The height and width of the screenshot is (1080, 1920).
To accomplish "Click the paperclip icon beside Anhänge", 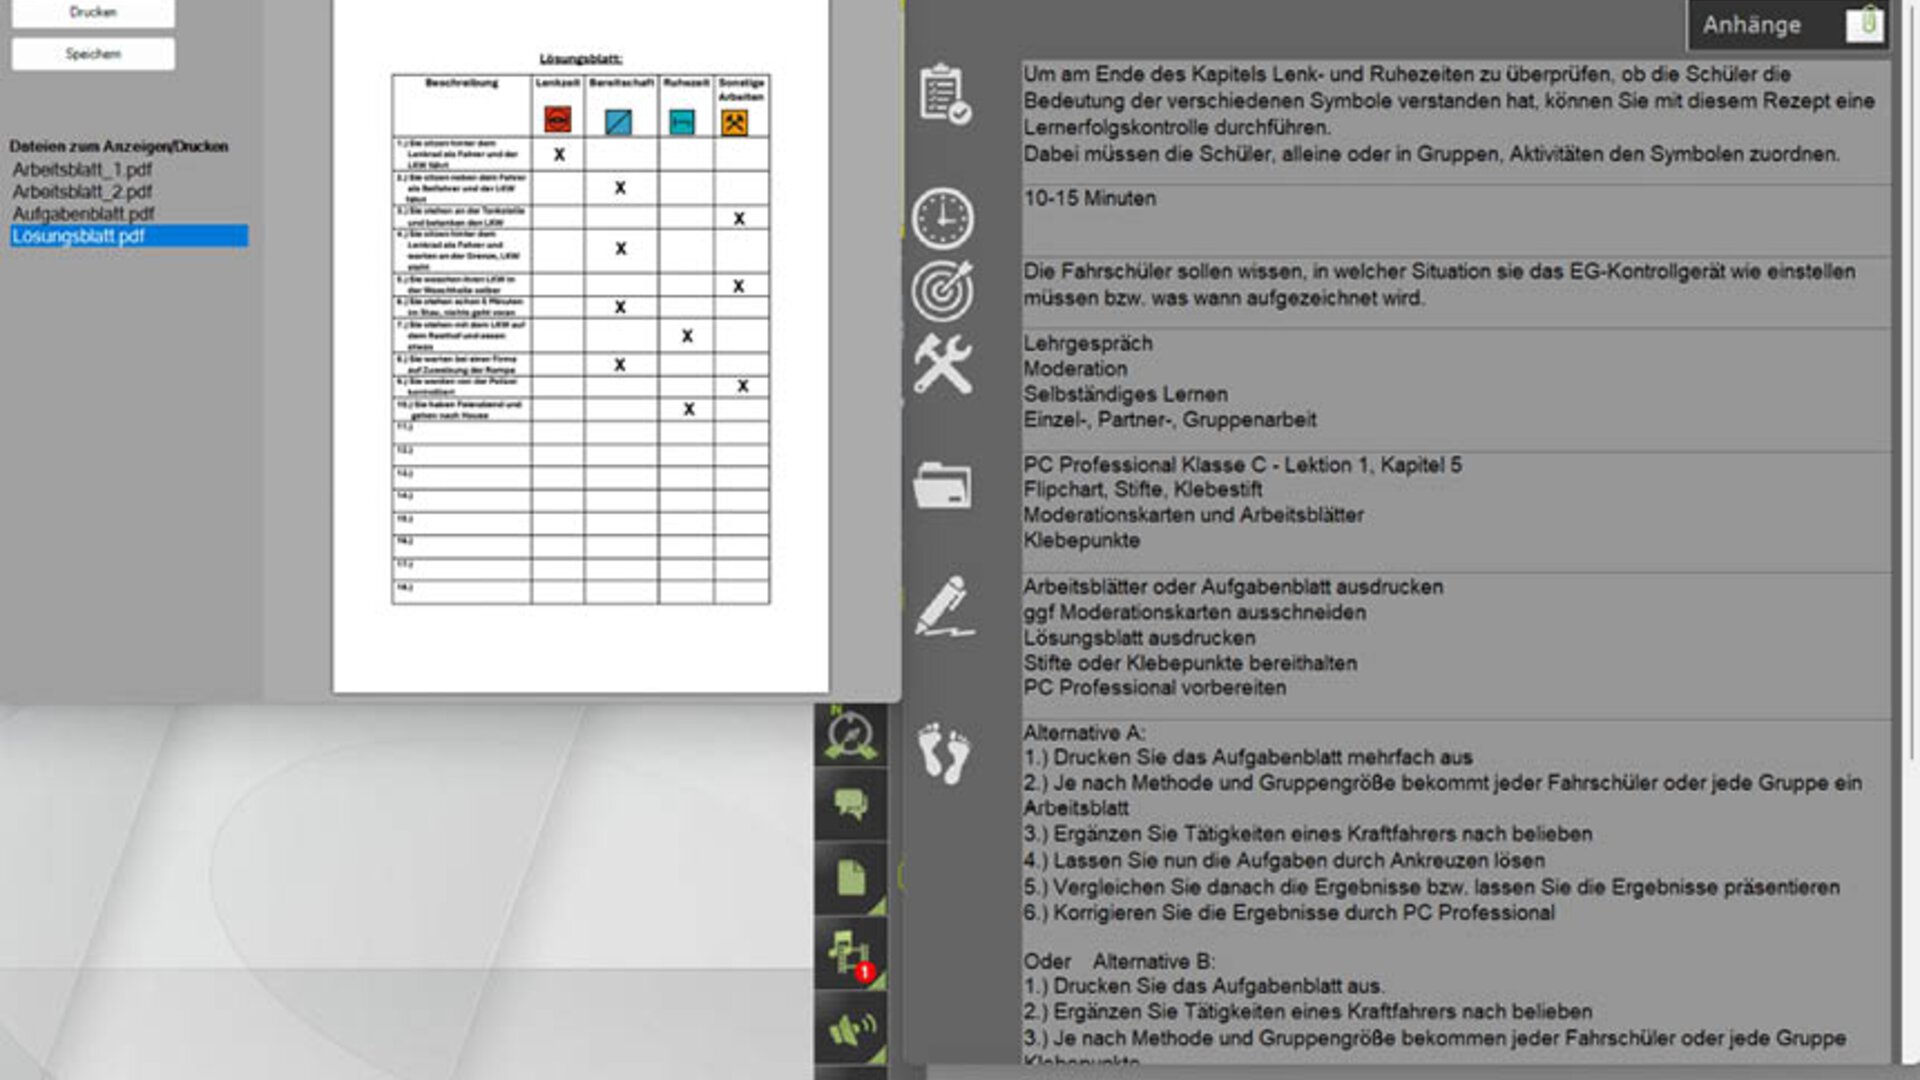I will tap(1865, 24).
